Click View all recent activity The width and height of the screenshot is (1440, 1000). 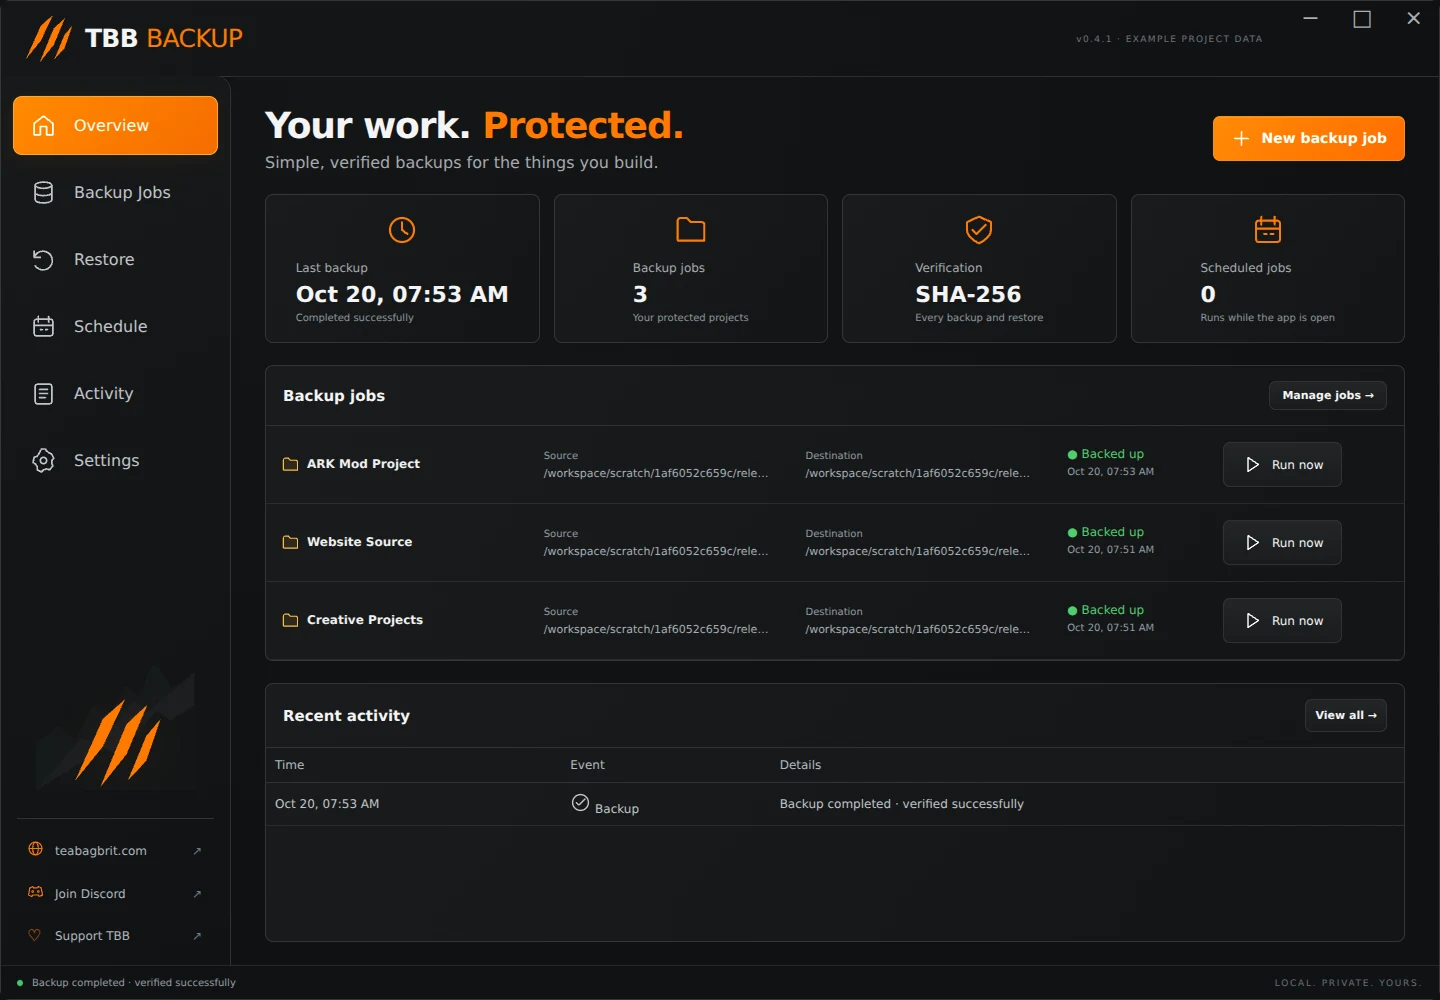[1345, 716]
